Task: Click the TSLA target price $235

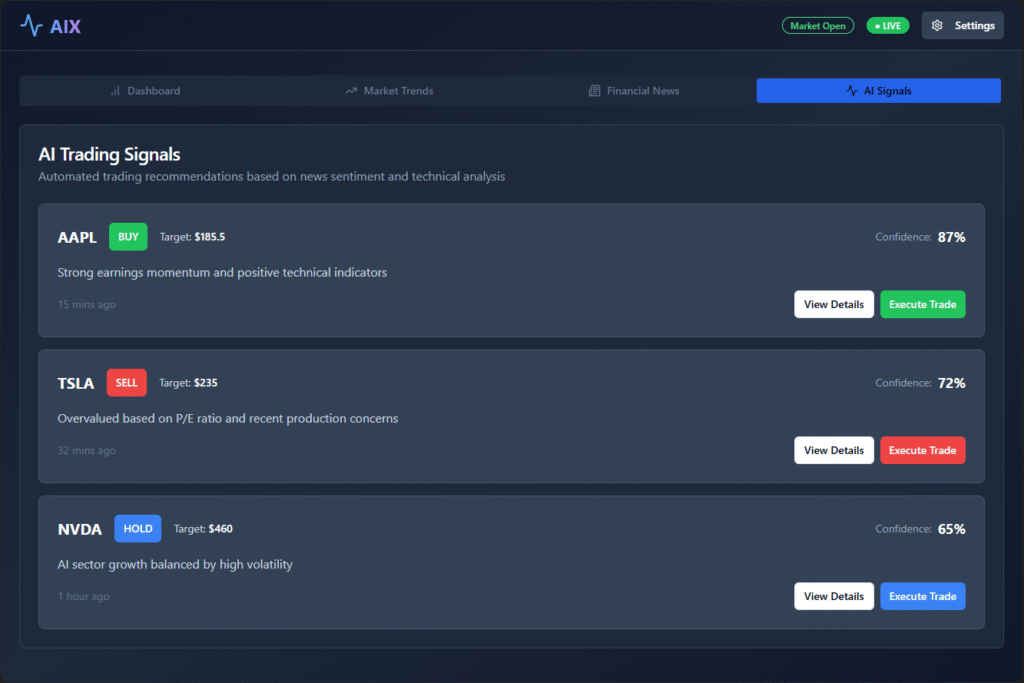Action: (206, 383)
